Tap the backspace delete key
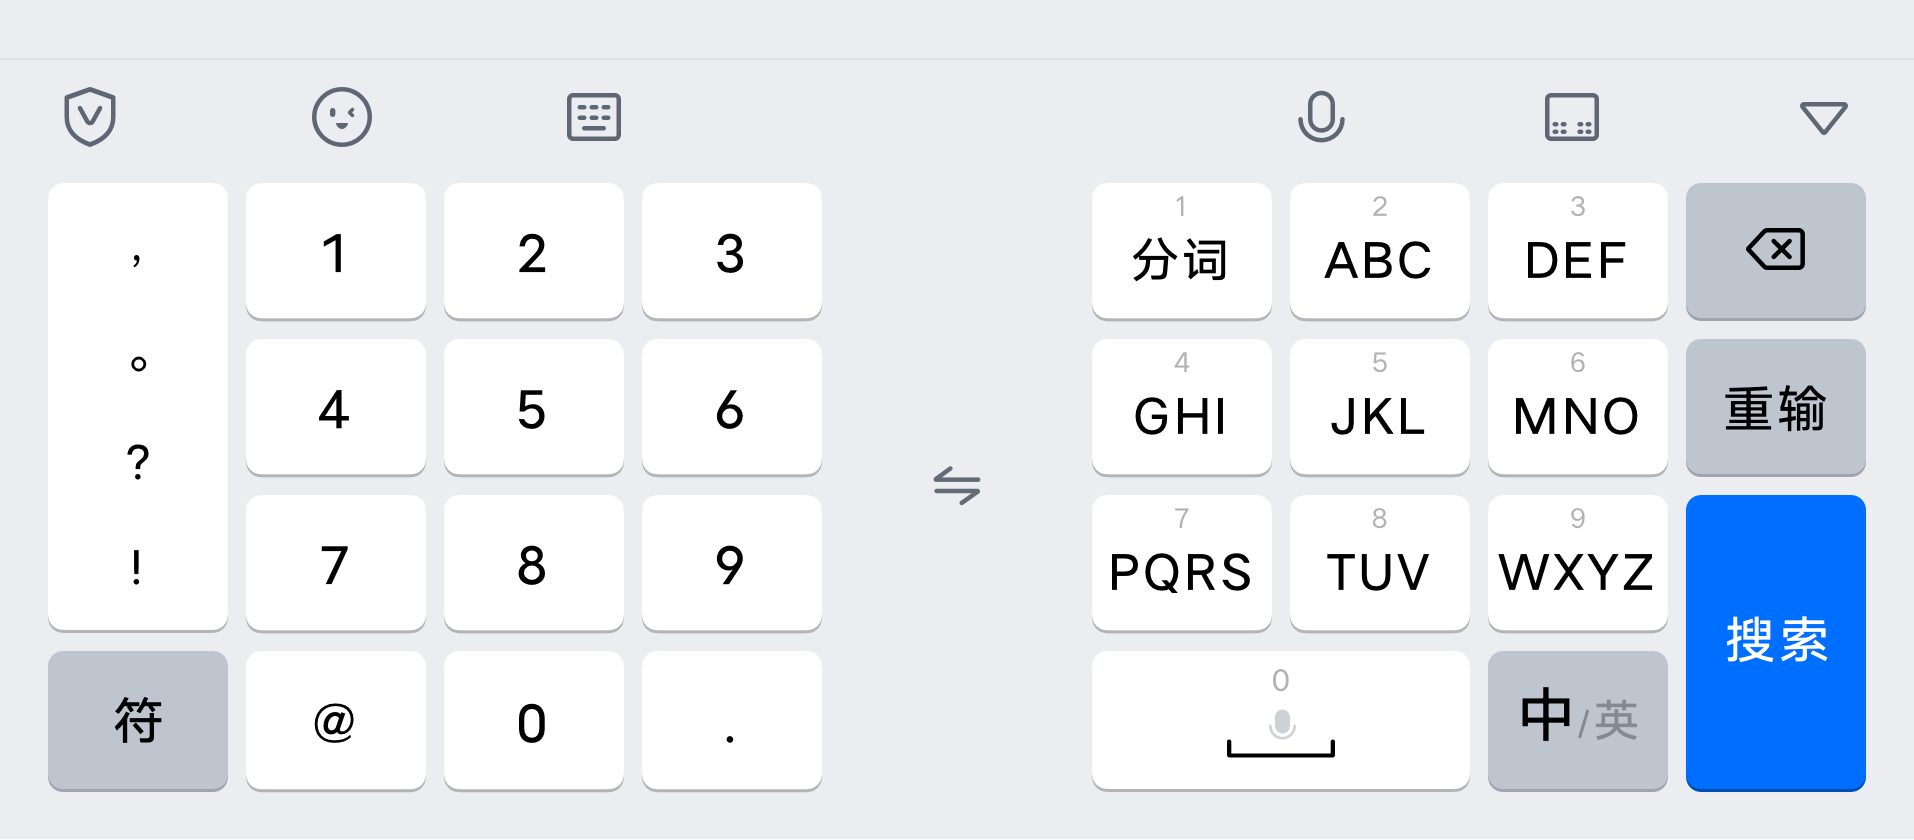 1776,251
